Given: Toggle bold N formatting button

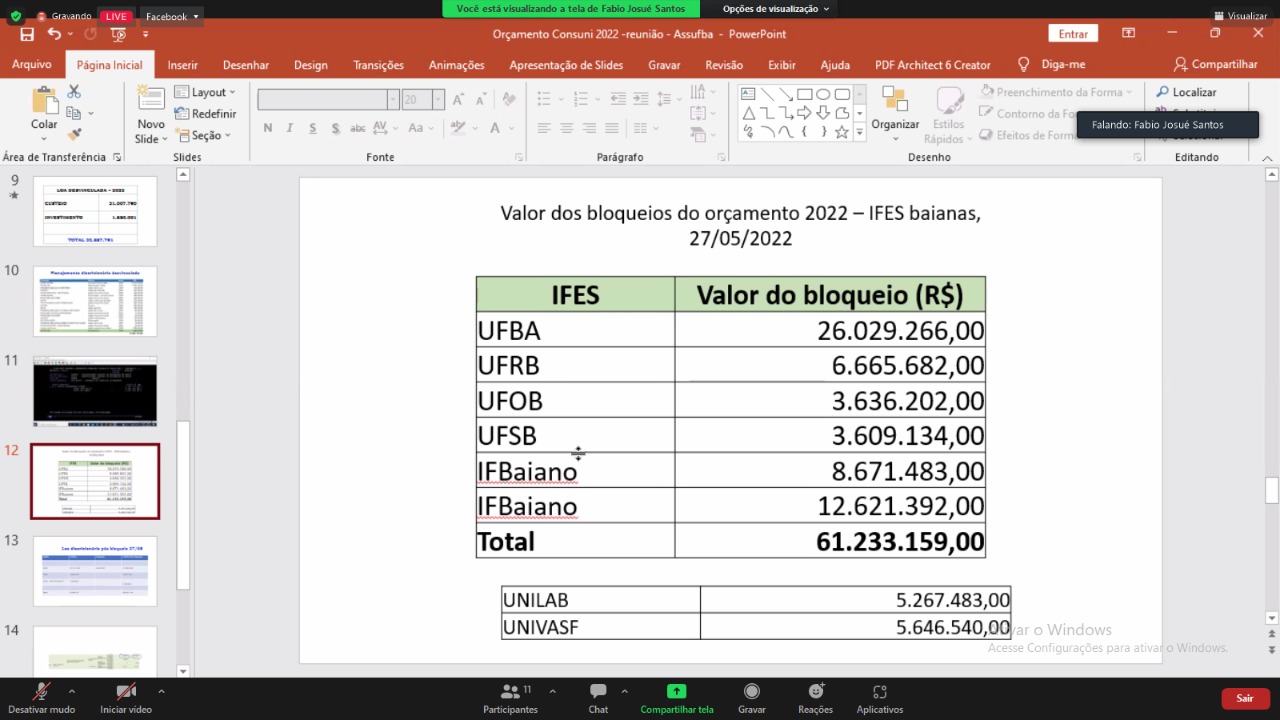Looking at the screenshot, I should click(268, 128).
